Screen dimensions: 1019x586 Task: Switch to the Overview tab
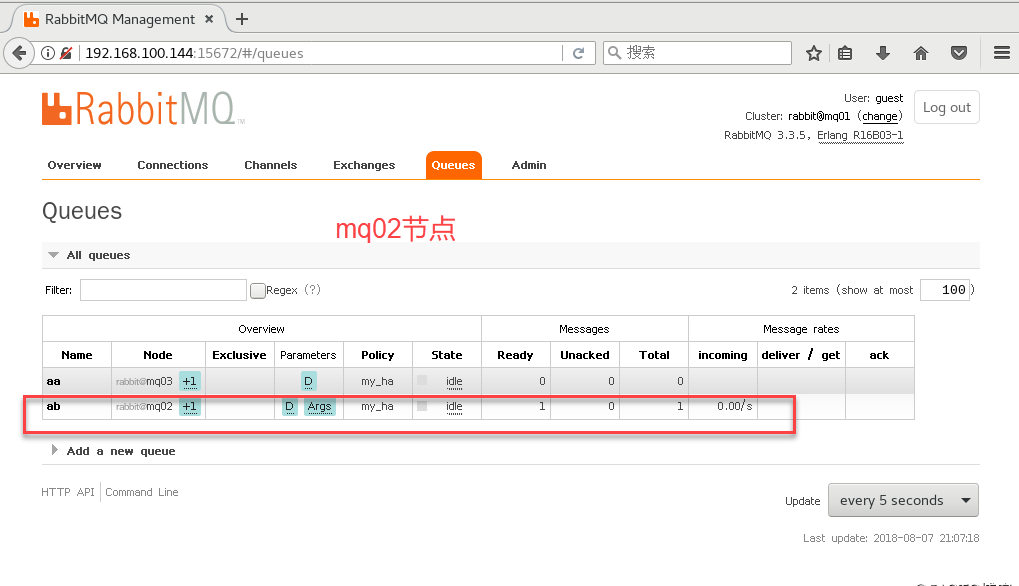[x=74, y=165]
